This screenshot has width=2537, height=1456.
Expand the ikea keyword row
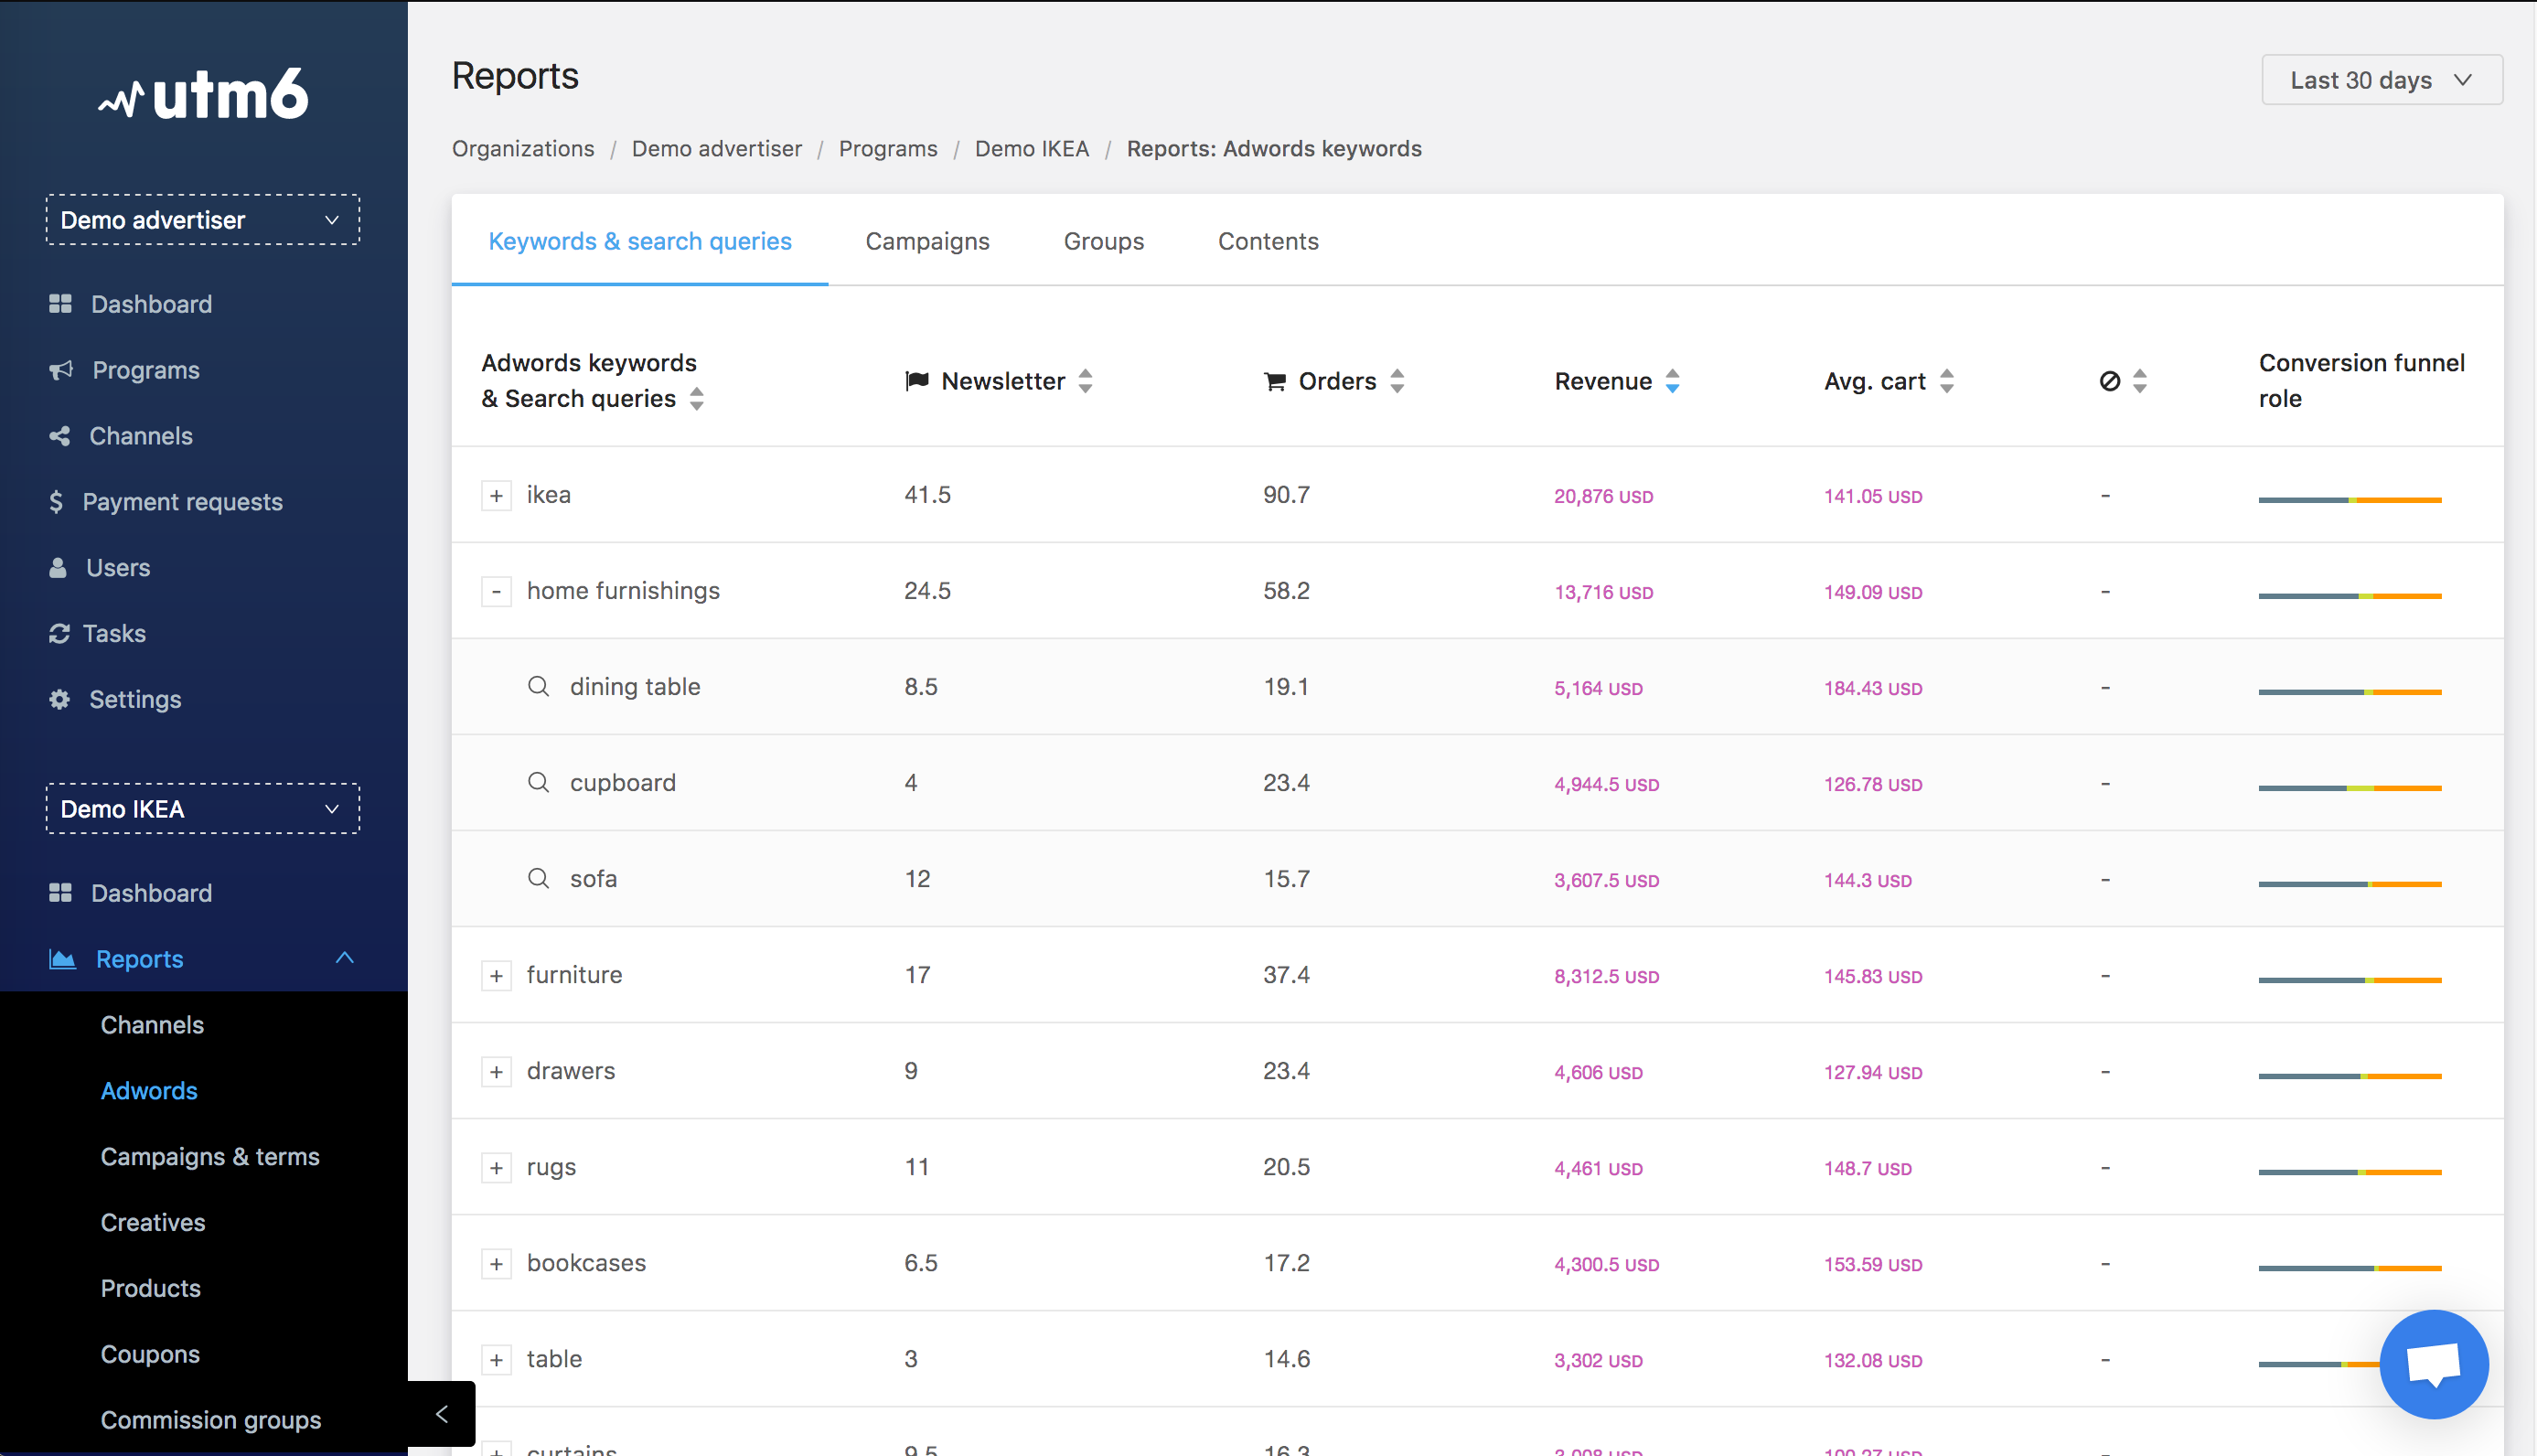(496, 495)
